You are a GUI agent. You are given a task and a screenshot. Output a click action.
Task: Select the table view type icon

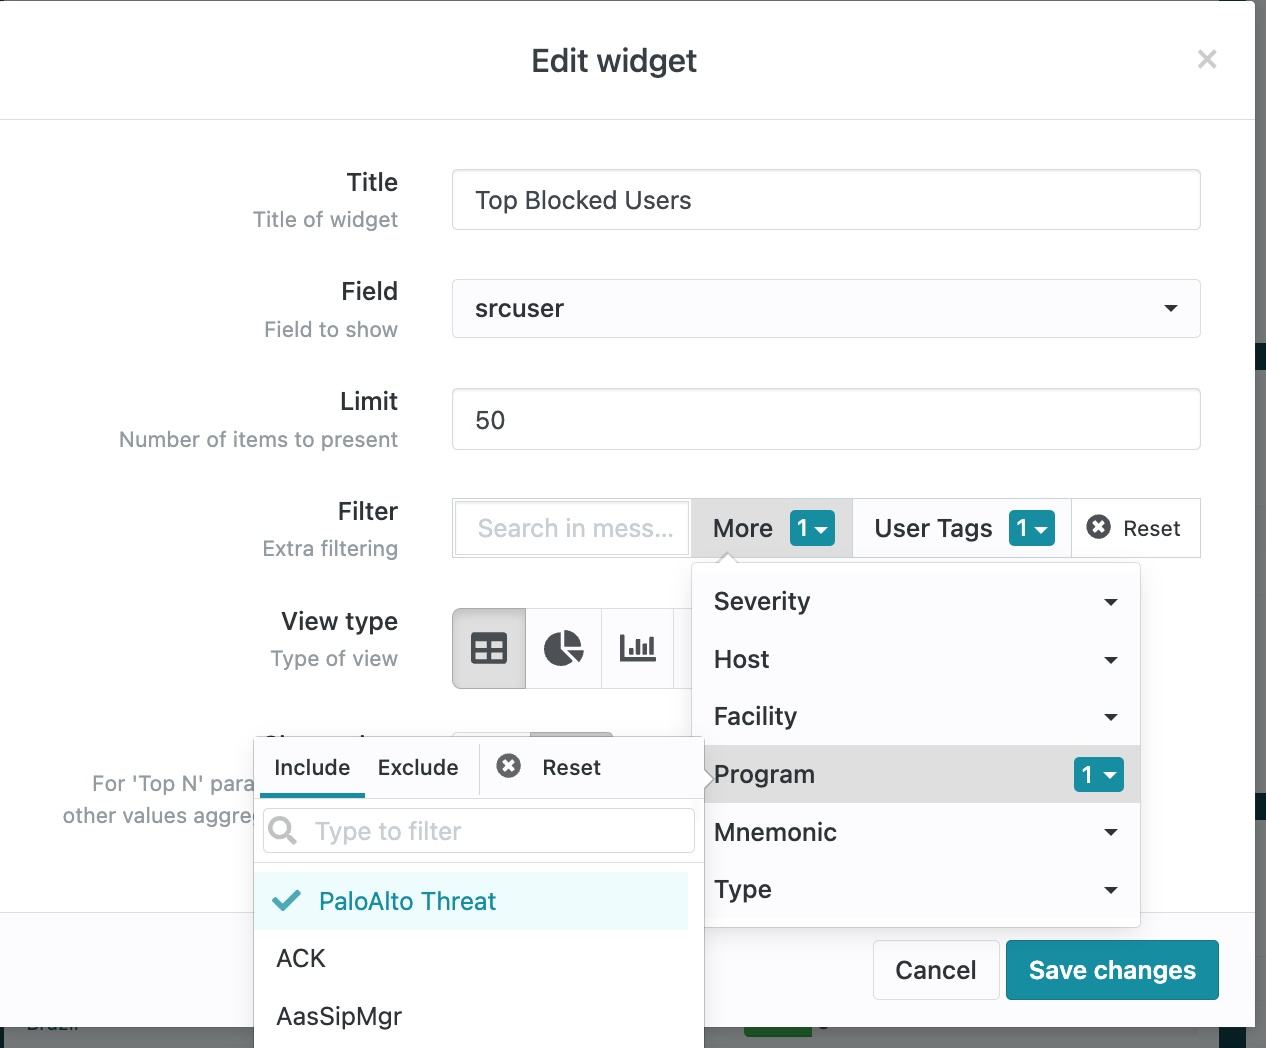[x=487, y=648]
